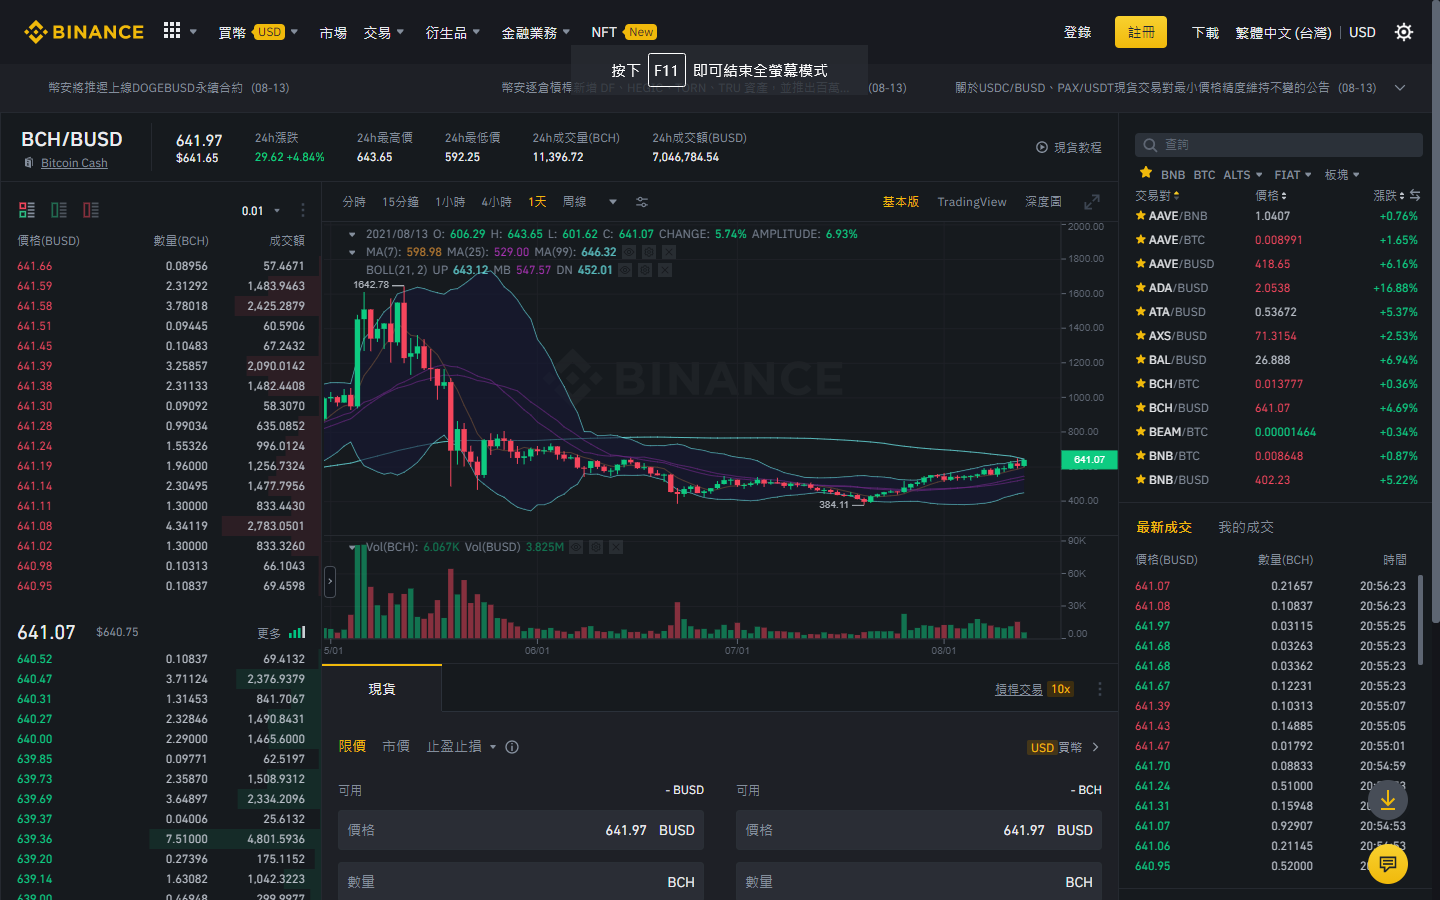Open the 交易 dropdown menu
1440x900 pixels.
(x=384, y=32)
